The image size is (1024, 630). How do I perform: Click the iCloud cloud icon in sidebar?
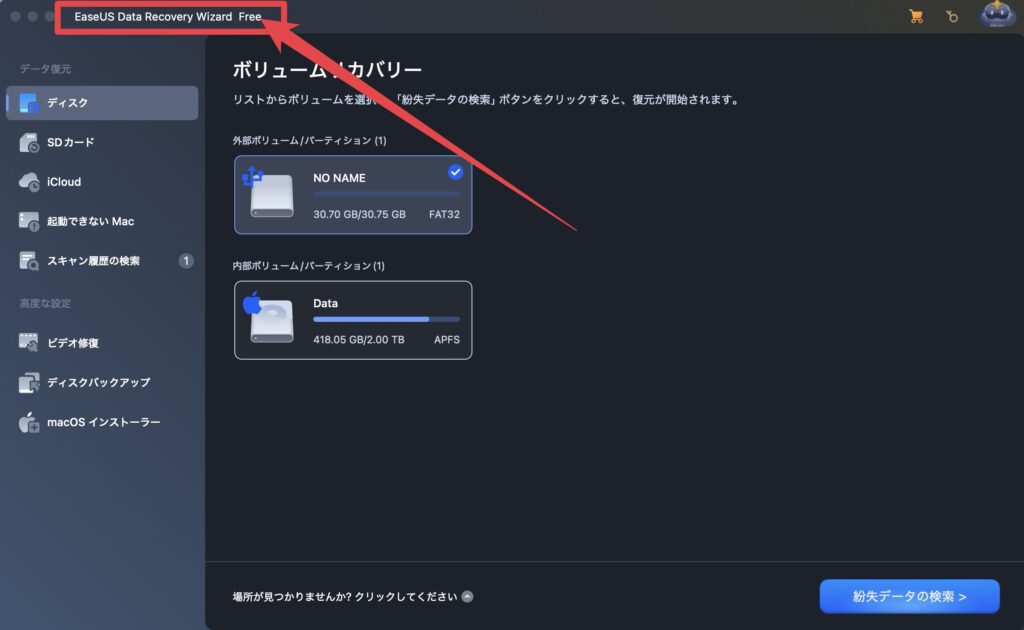coord(29,182)
